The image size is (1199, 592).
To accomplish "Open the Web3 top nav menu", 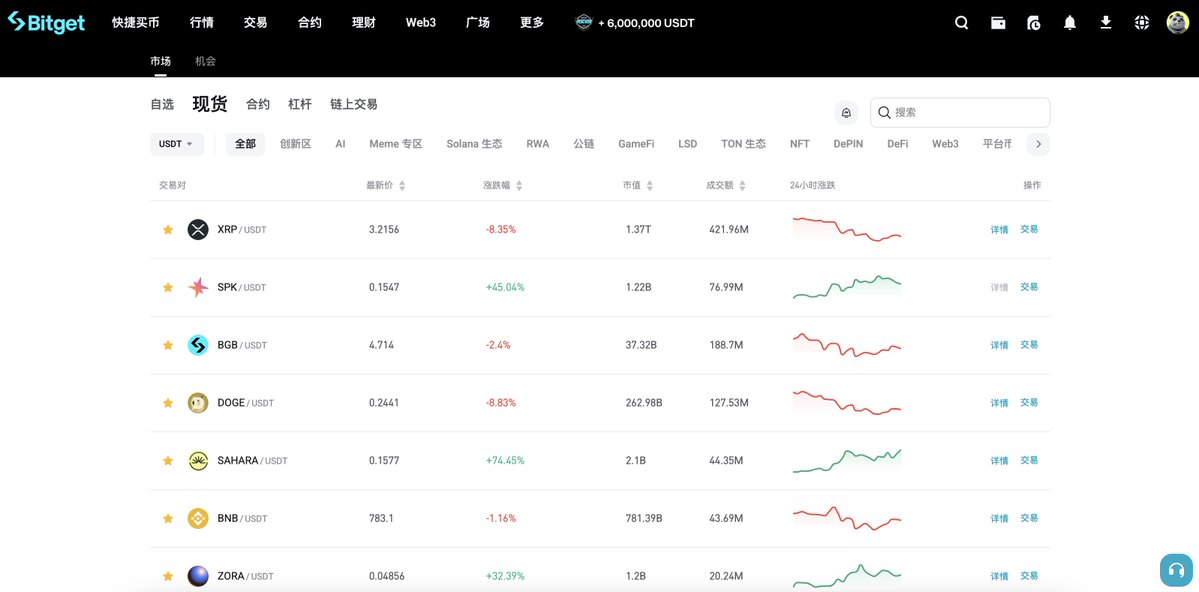I will click(x=421, y=23).
